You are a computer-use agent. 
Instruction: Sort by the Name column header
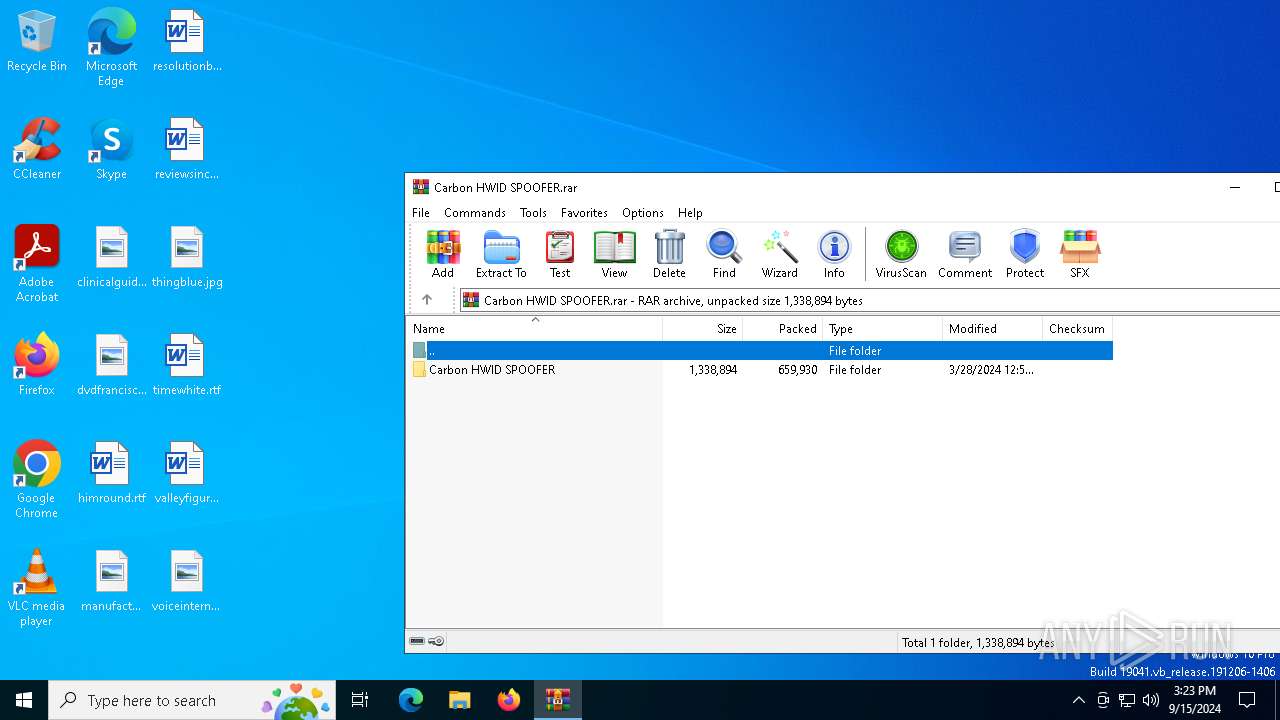coord(535,329)
